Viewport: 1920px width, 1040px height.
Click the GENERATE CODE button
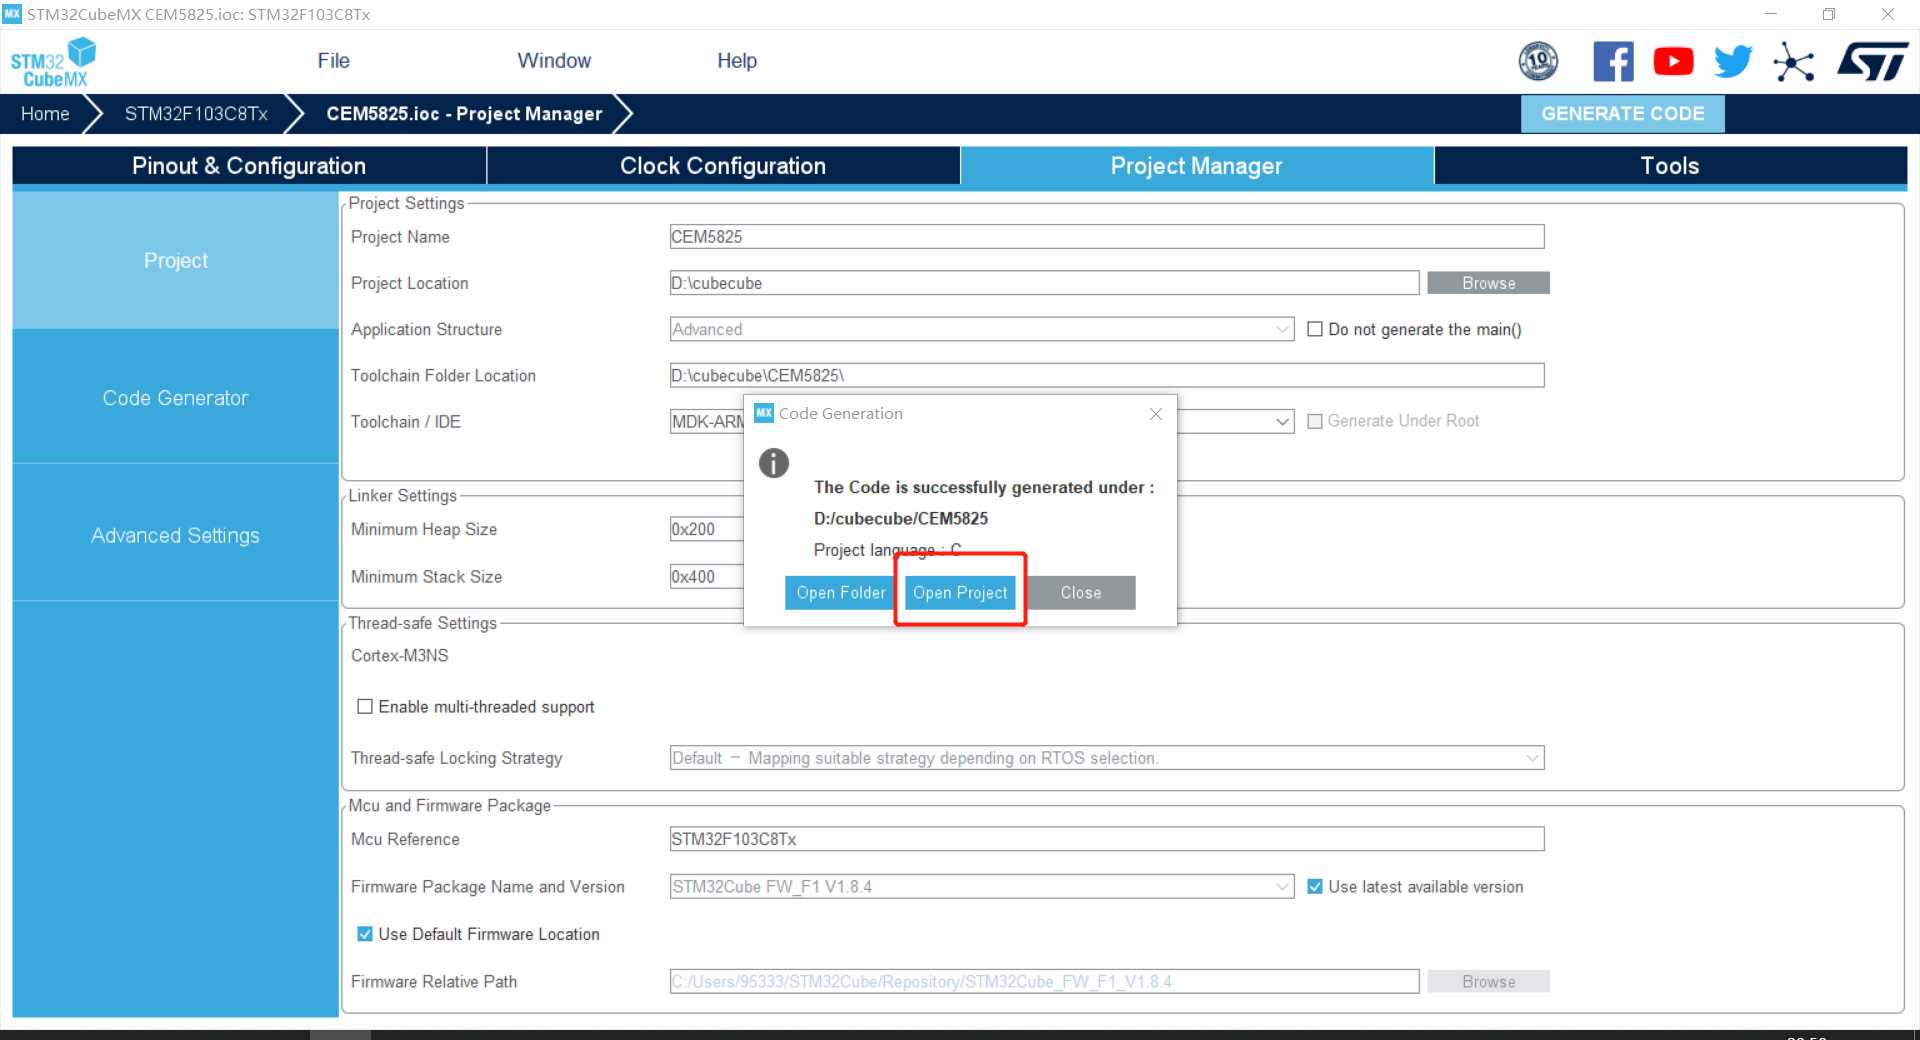1622,114
